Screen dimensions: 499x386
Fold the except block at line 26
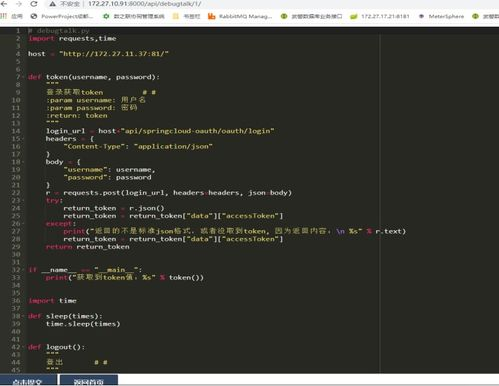(23, 224)
